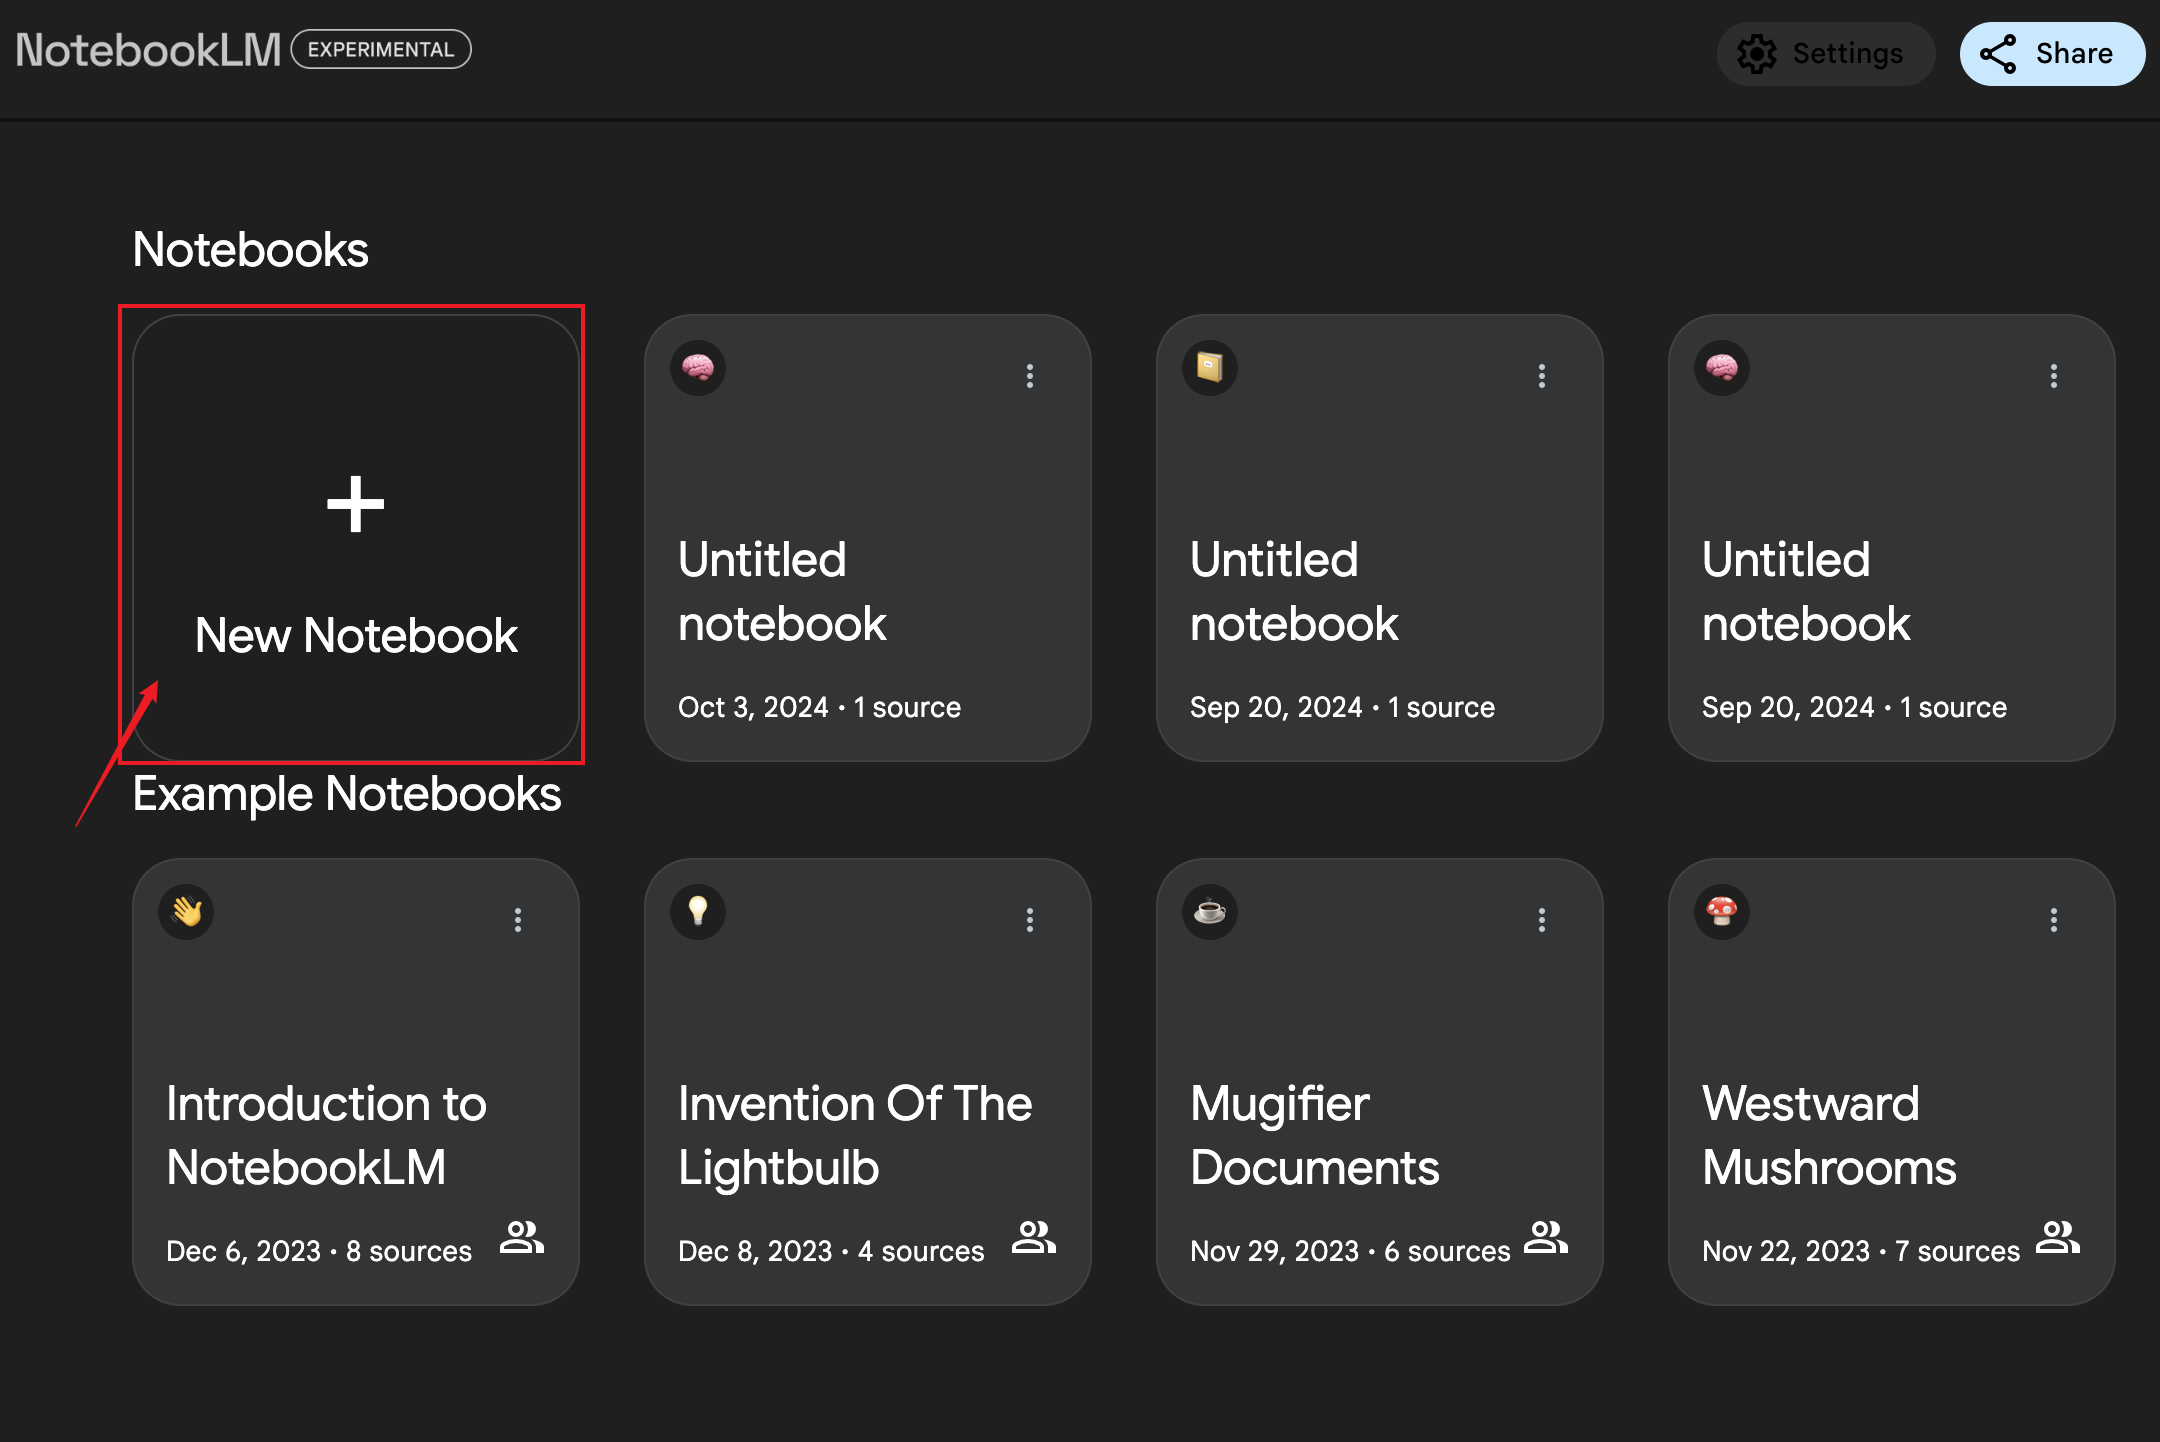Open options menu for Mugifier Documents
The image size is (2160, 1442).
tap(1542, 920)
